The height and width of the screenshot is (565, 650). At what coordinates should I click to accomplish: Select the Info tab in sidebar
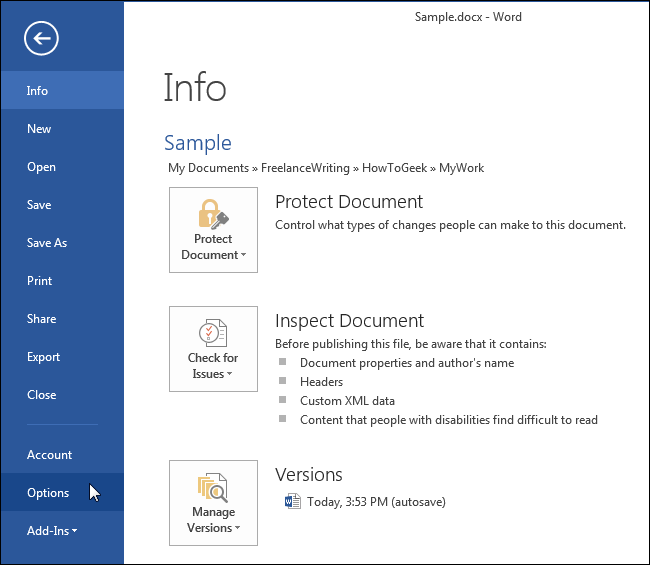tap(62, 90)
